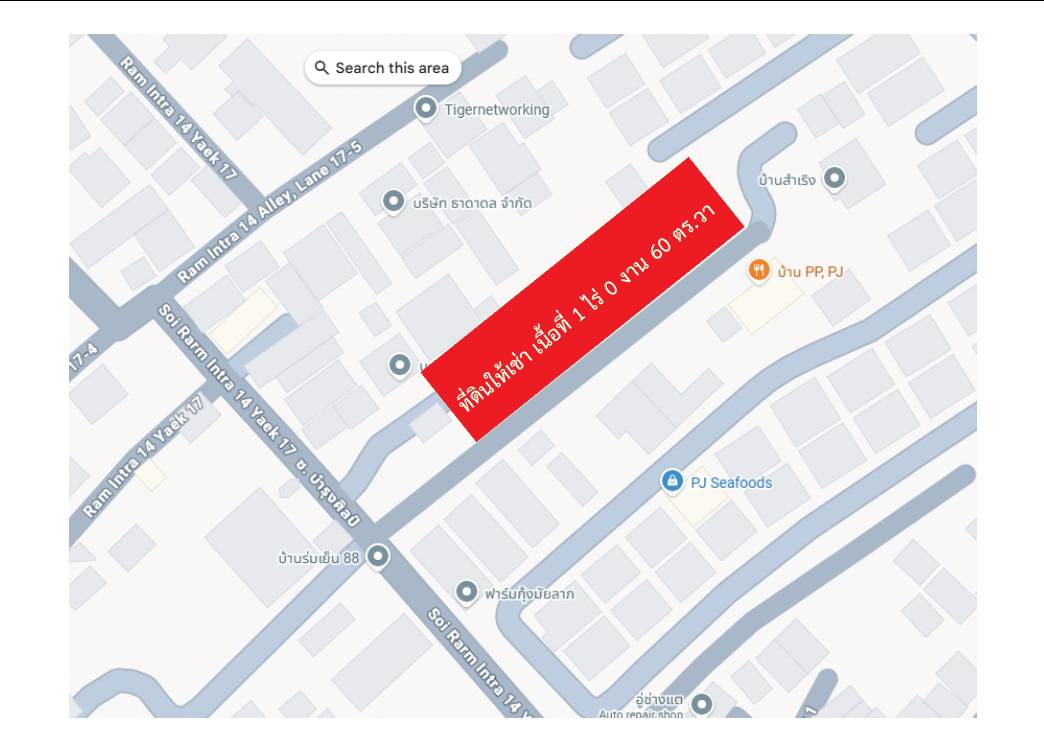
Task: Click the บ้านร่มเย็น 88 label text
Action: point(318,558)
